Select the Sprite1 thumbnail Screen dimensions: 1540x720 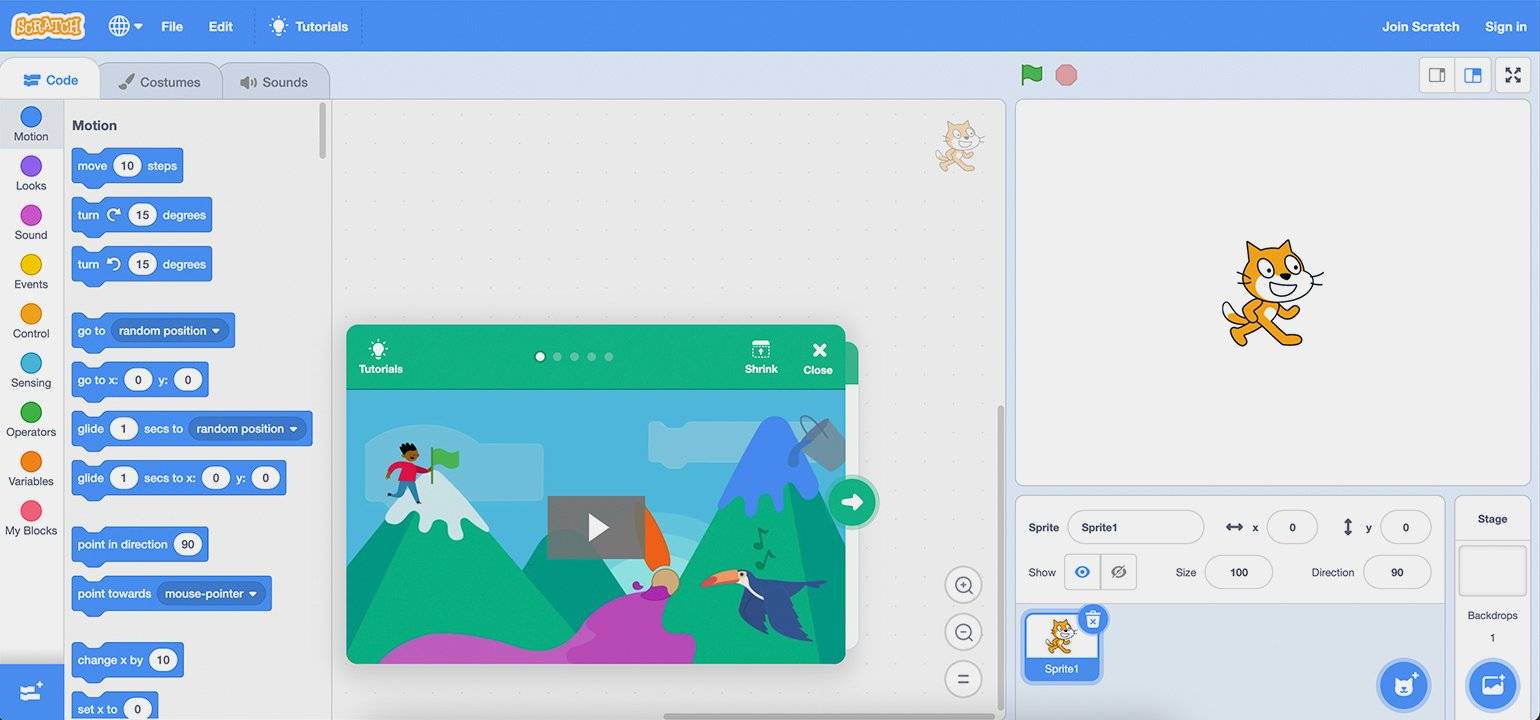click(x=1061, y=648)
